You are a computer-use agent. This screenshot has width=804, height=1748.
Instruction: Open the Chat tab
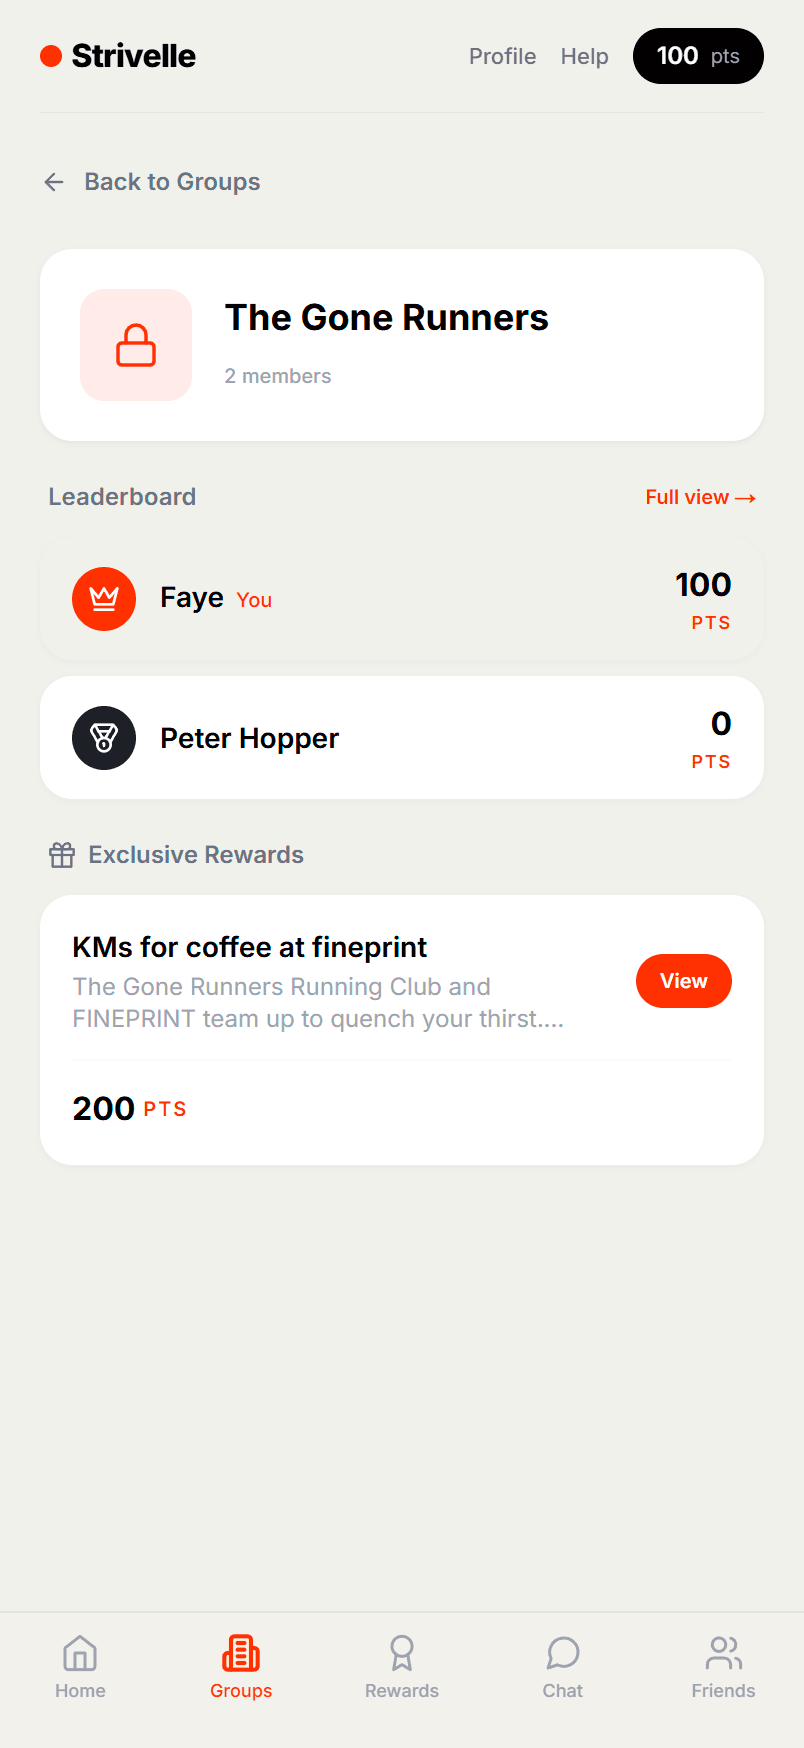point(563,1666)
